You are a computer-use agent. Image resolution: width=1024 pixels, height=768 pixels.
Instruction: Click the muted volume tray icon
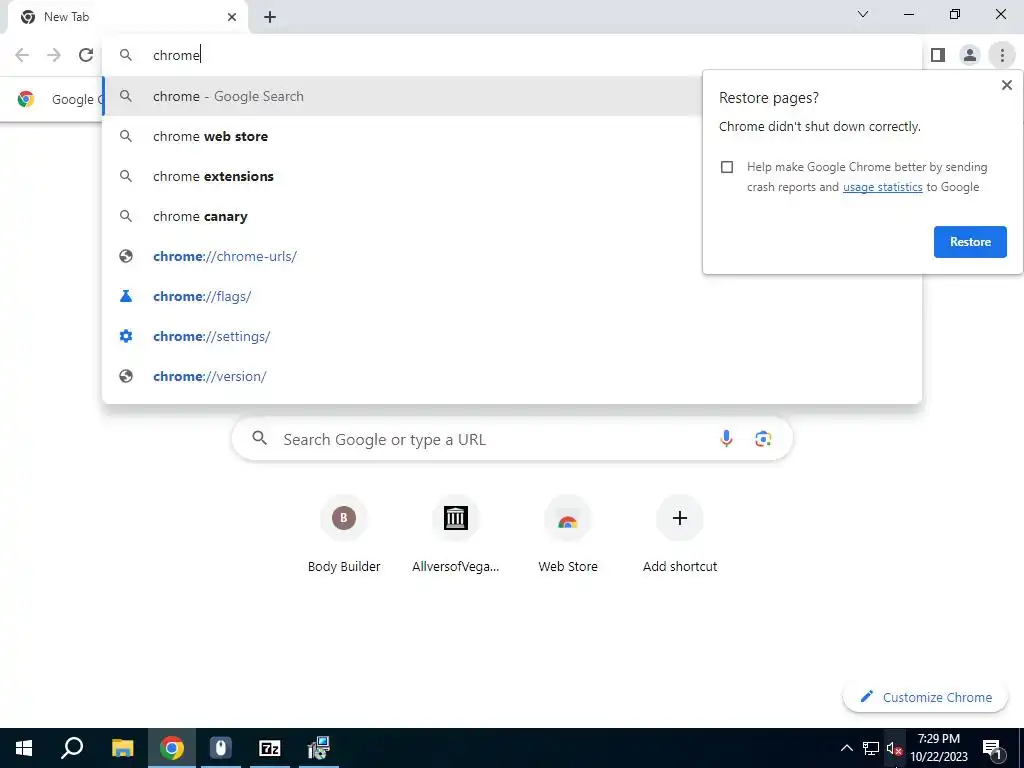(x=894, y=748)
